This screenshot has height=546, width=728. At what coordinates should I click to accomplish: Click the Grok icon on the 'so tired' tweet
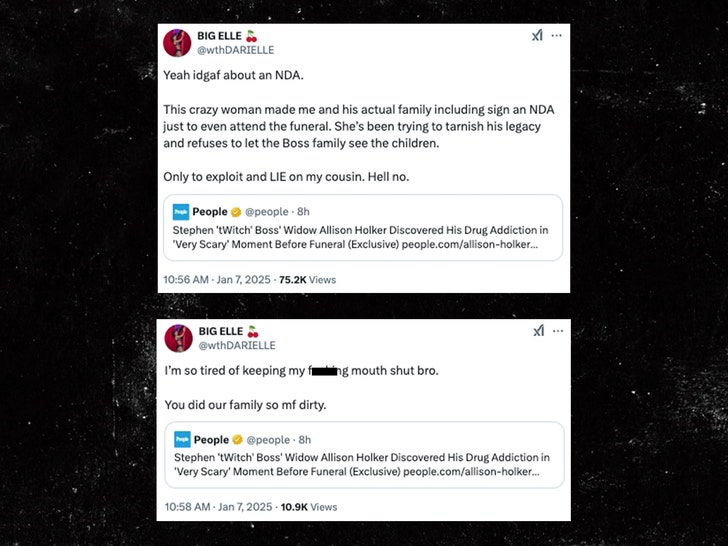(537, 331)
